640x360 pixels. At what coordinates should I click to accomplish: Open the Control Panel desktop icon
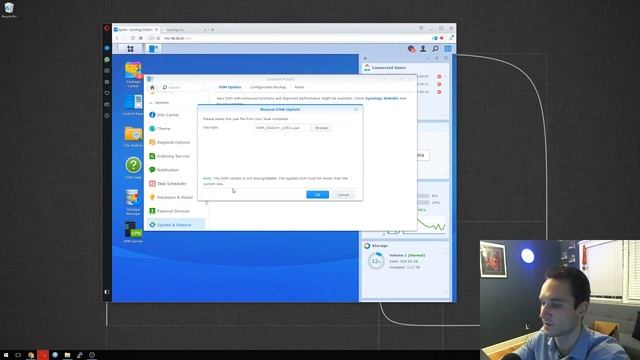pos(133,105)
